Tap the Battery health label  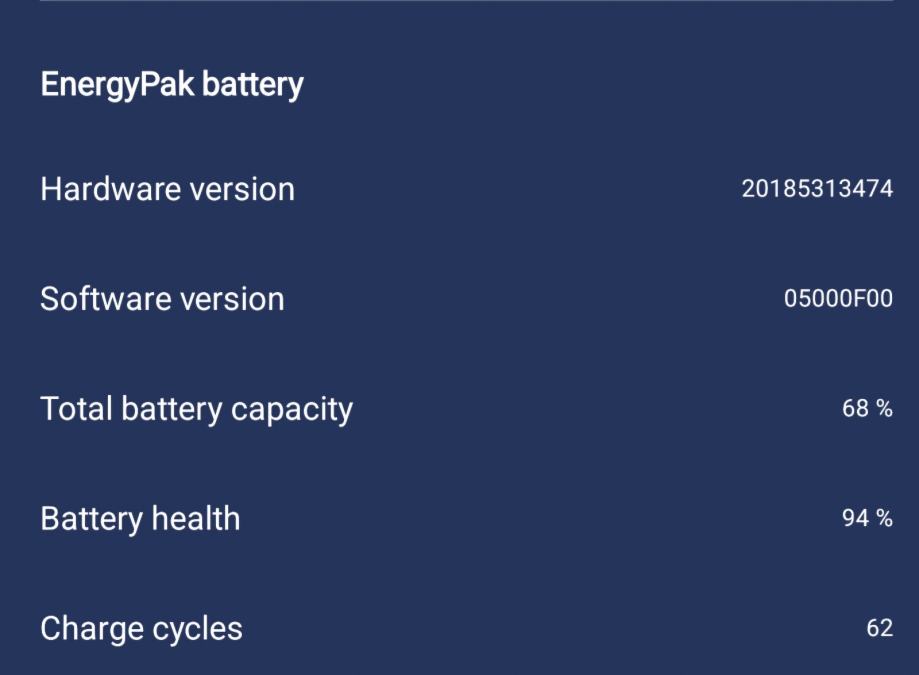pyautogui.click(x=140, y=519)
